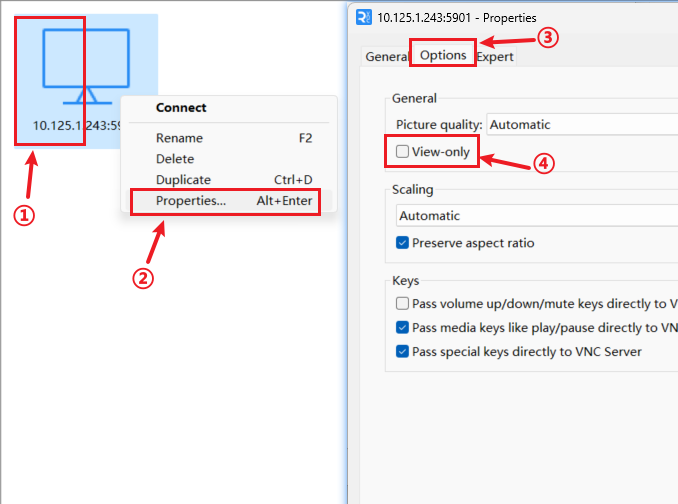Click the 10.125.1.243:59 connection label

point(77,126)
